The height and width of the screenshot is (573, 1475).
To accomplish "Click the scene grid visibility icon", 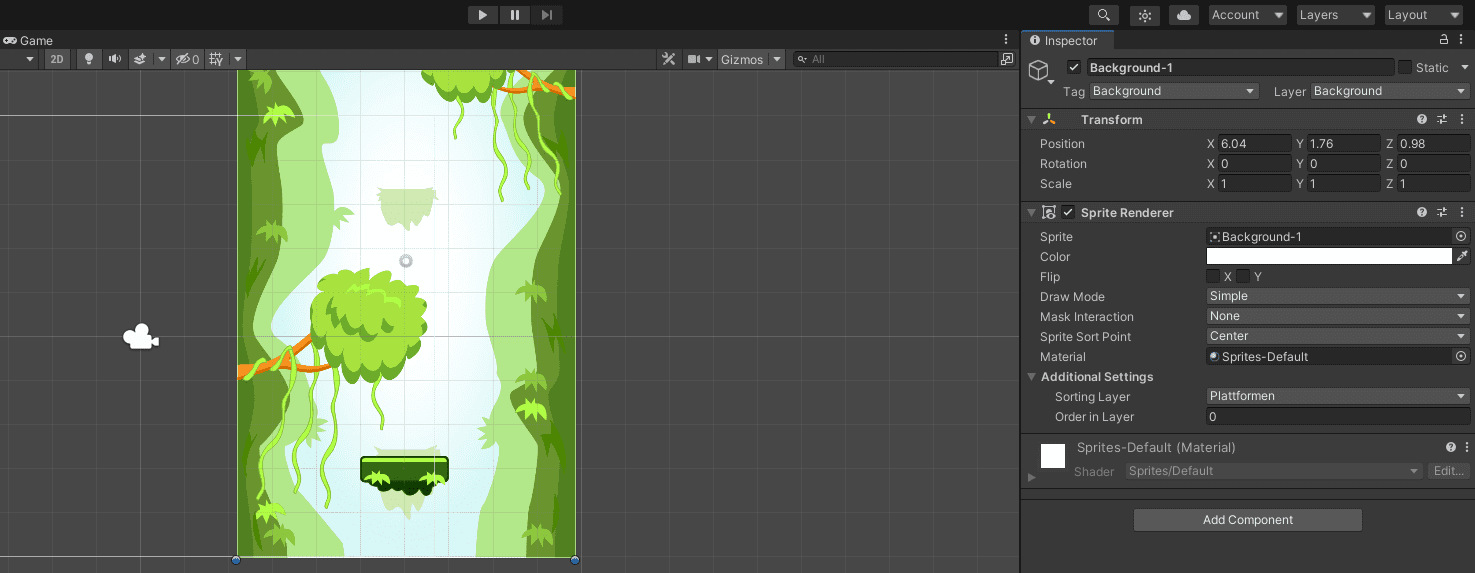I will (215, 59).
